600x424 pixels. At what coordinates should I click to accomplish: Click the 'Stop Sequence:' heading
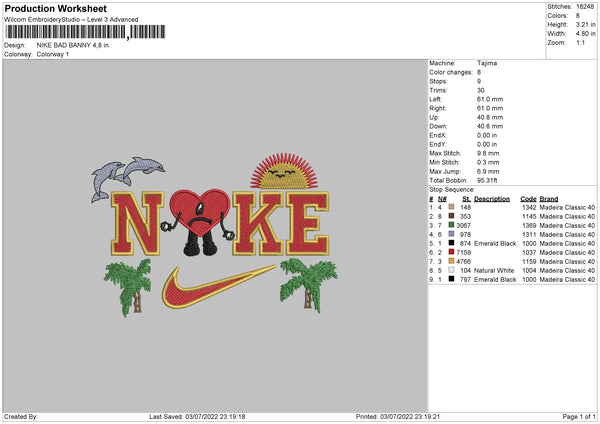[x=452, y=190]
